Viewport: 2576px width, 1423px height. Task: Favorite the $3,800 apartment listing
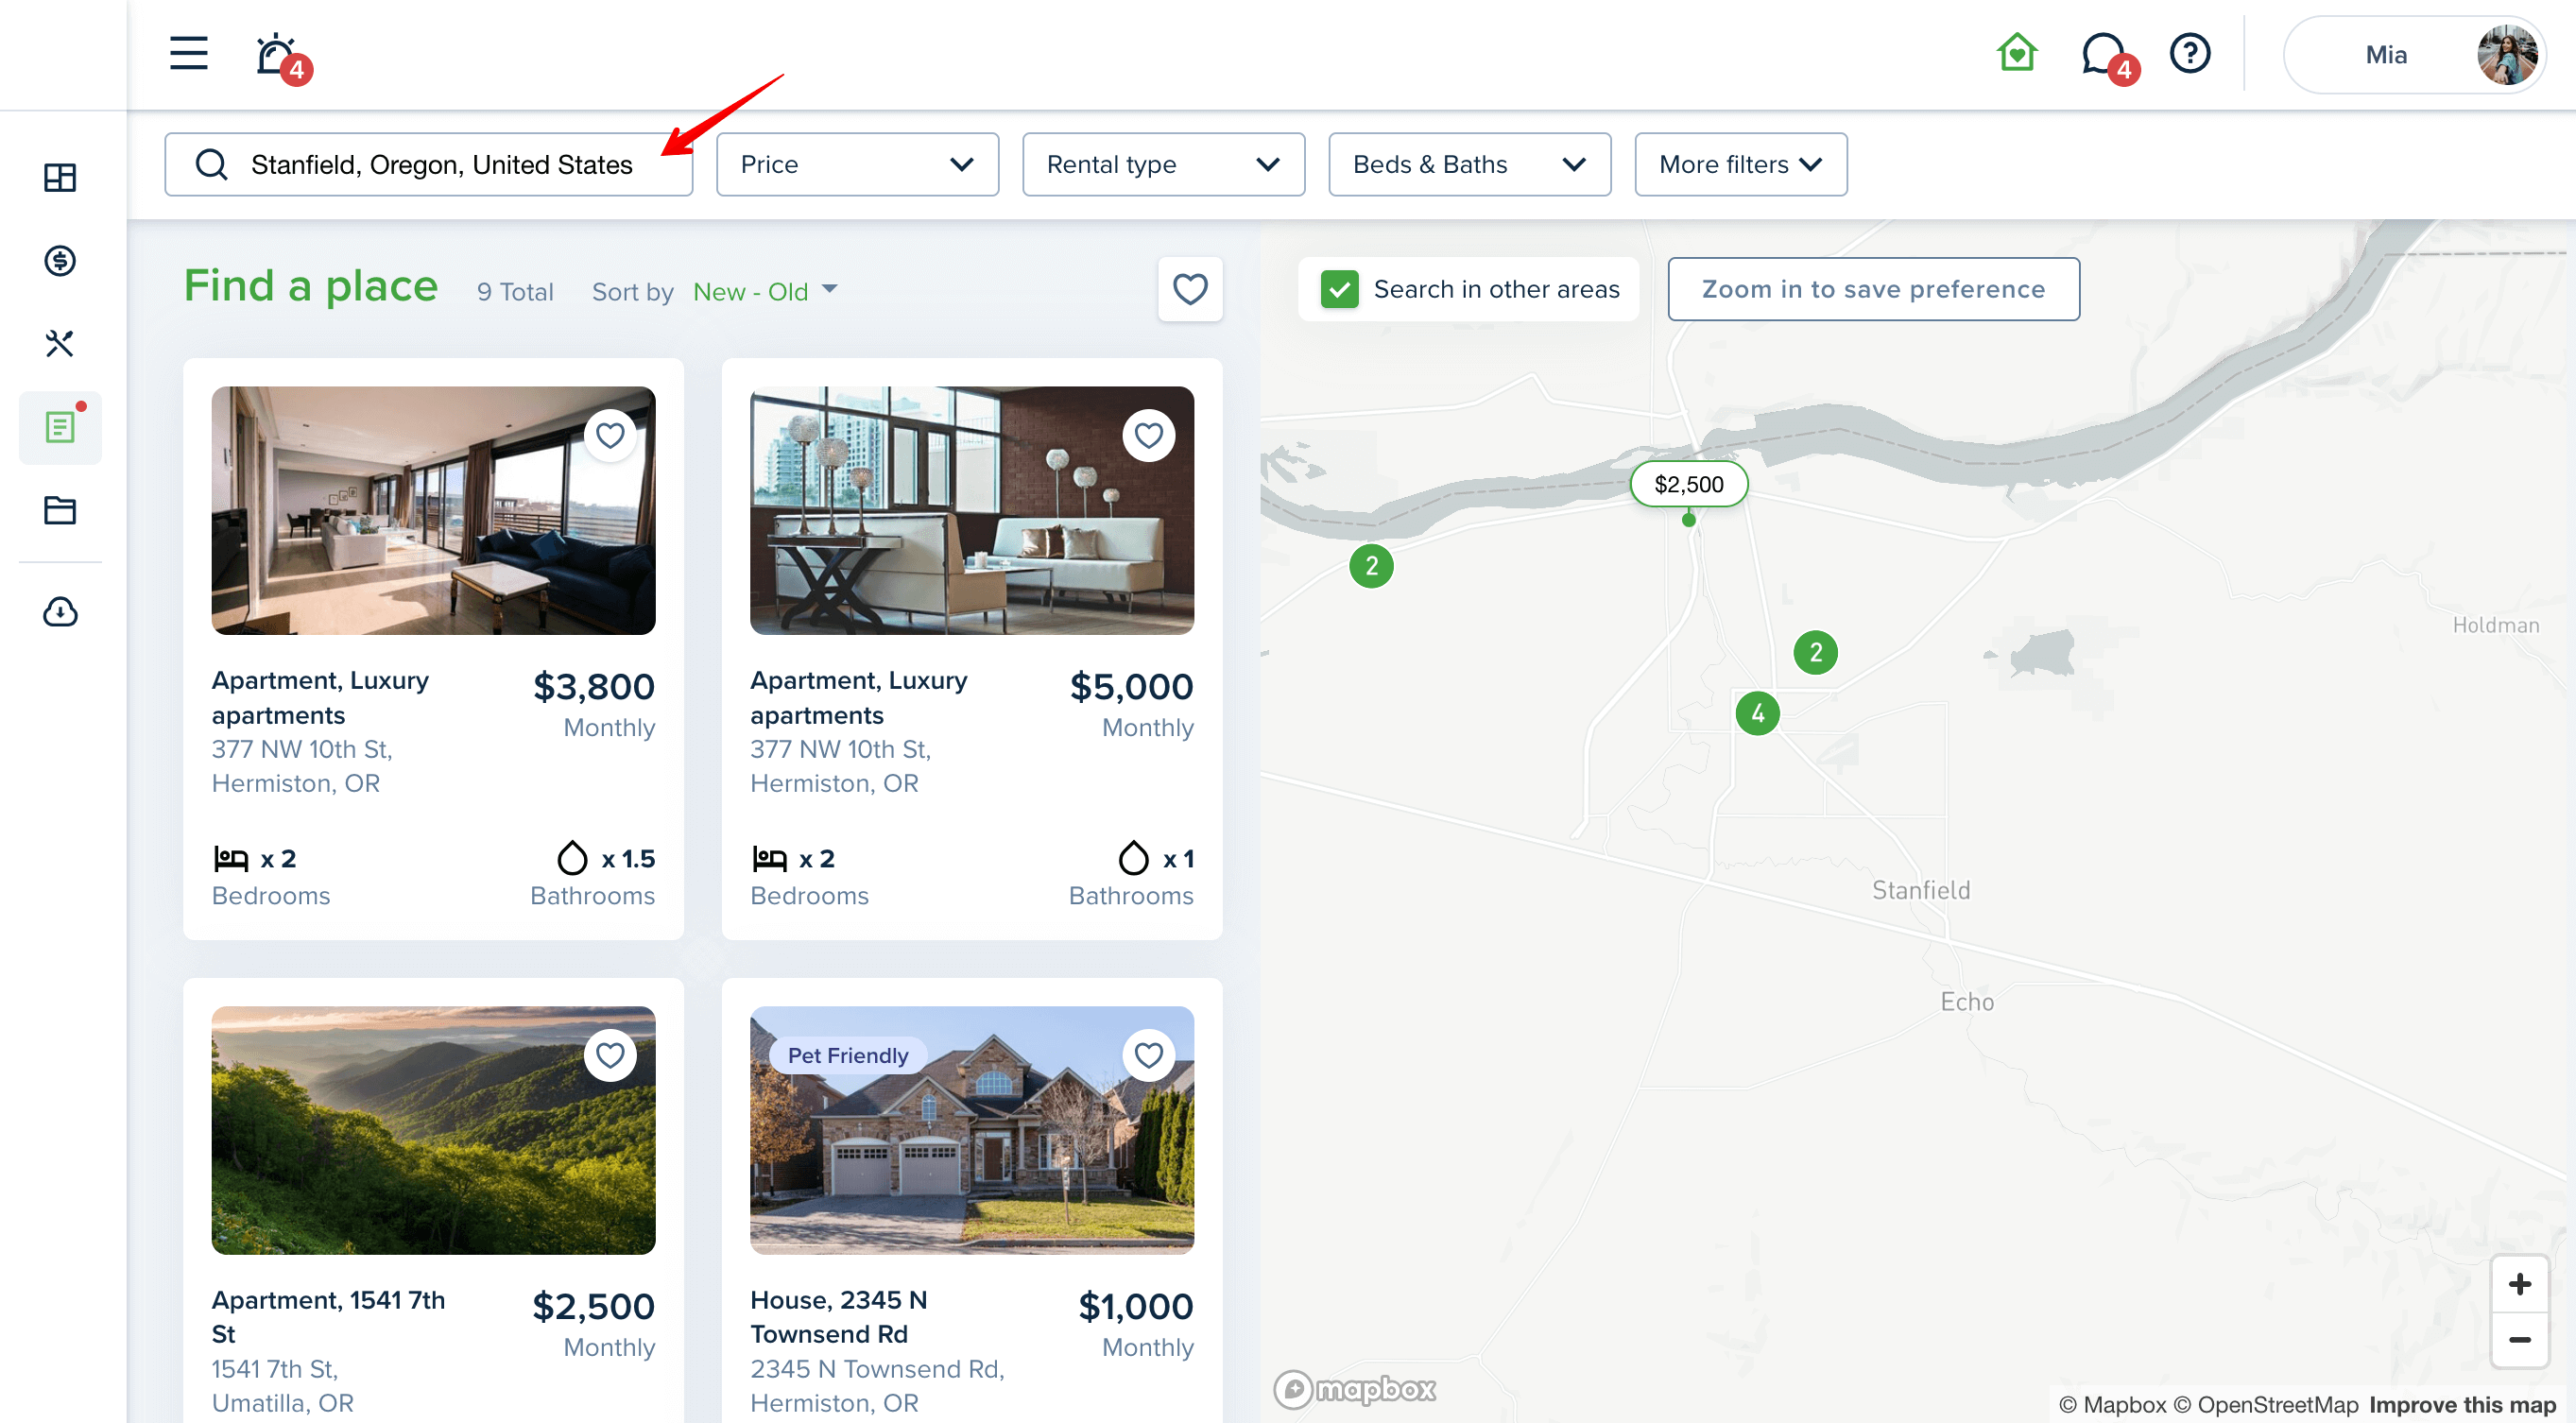pos(610,435)
